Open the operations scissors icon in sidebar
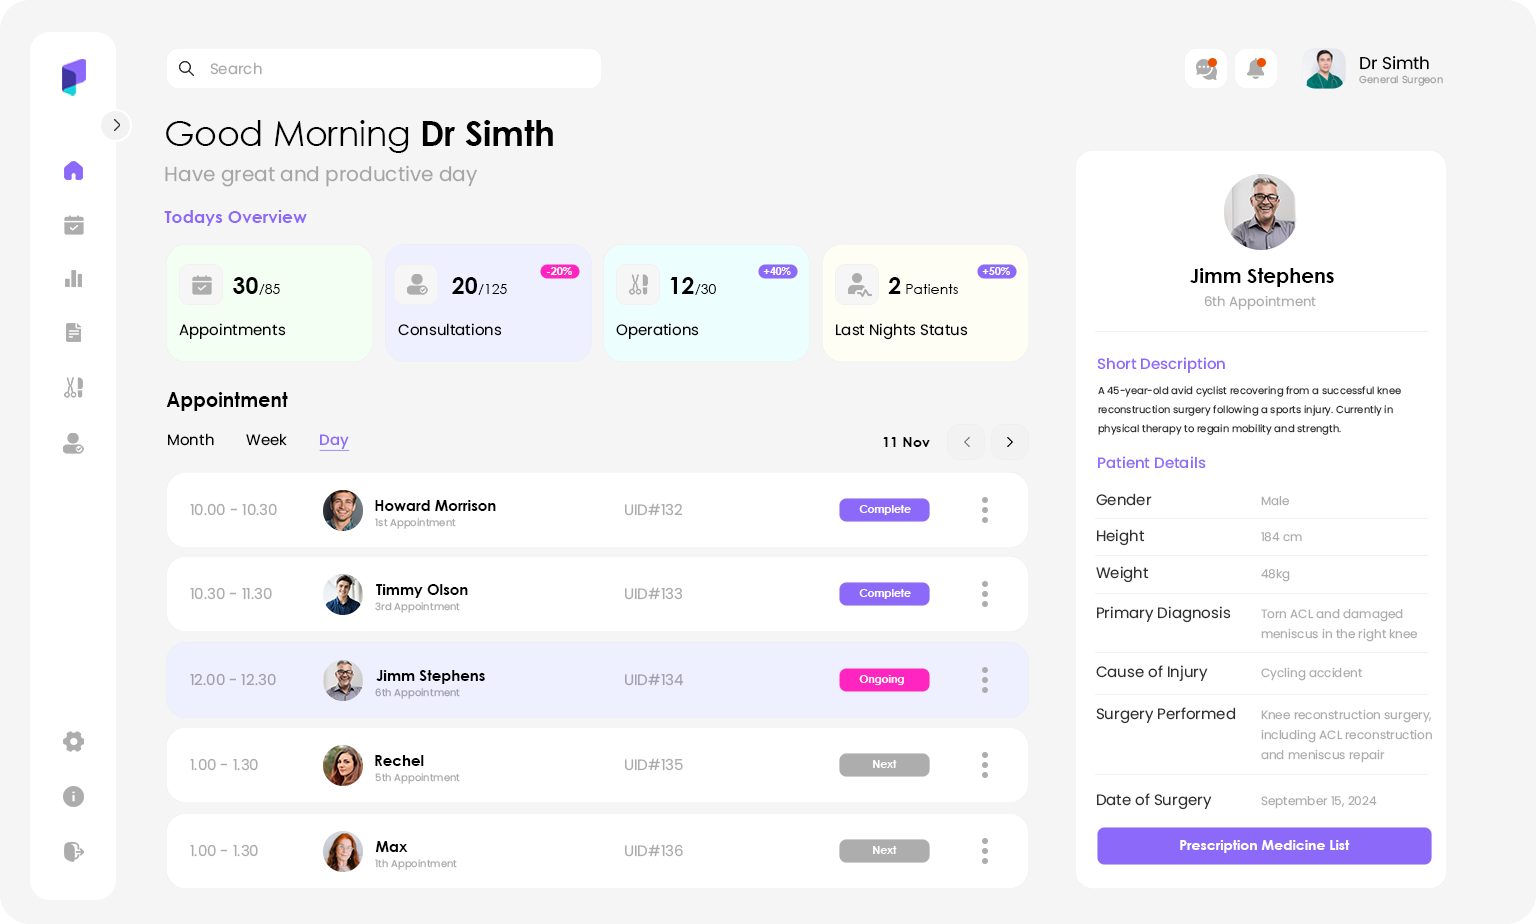 (73, 388)
